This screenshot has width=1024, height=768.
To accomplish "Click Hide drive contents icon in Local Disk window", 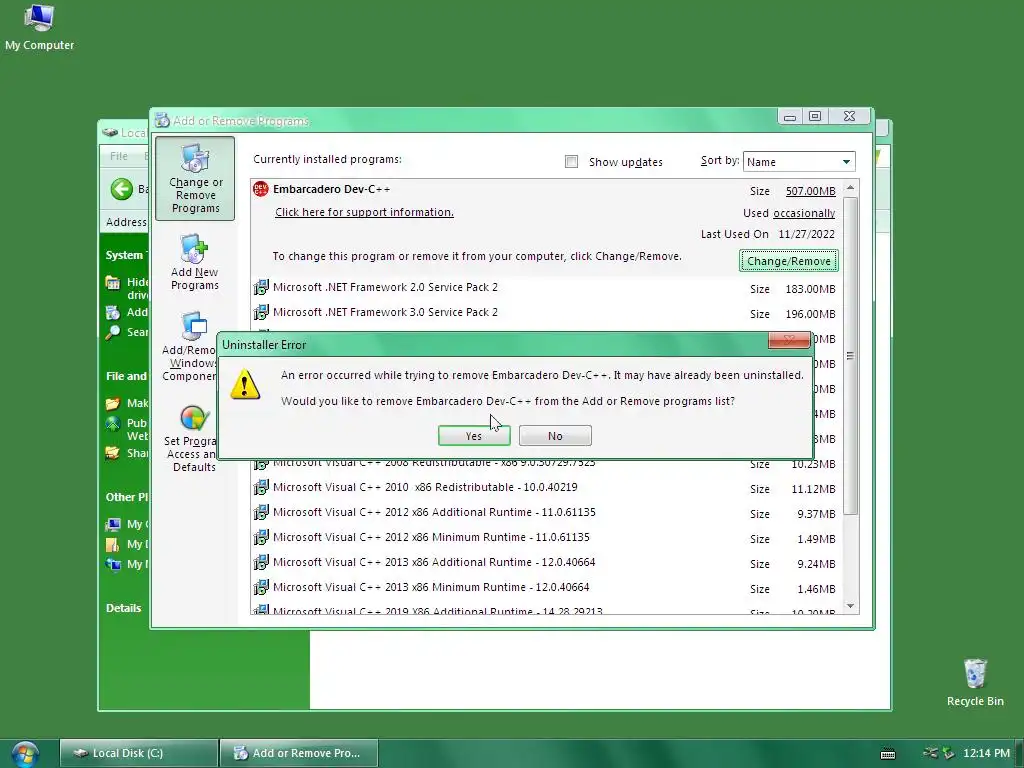I will [x=113, y=283].
